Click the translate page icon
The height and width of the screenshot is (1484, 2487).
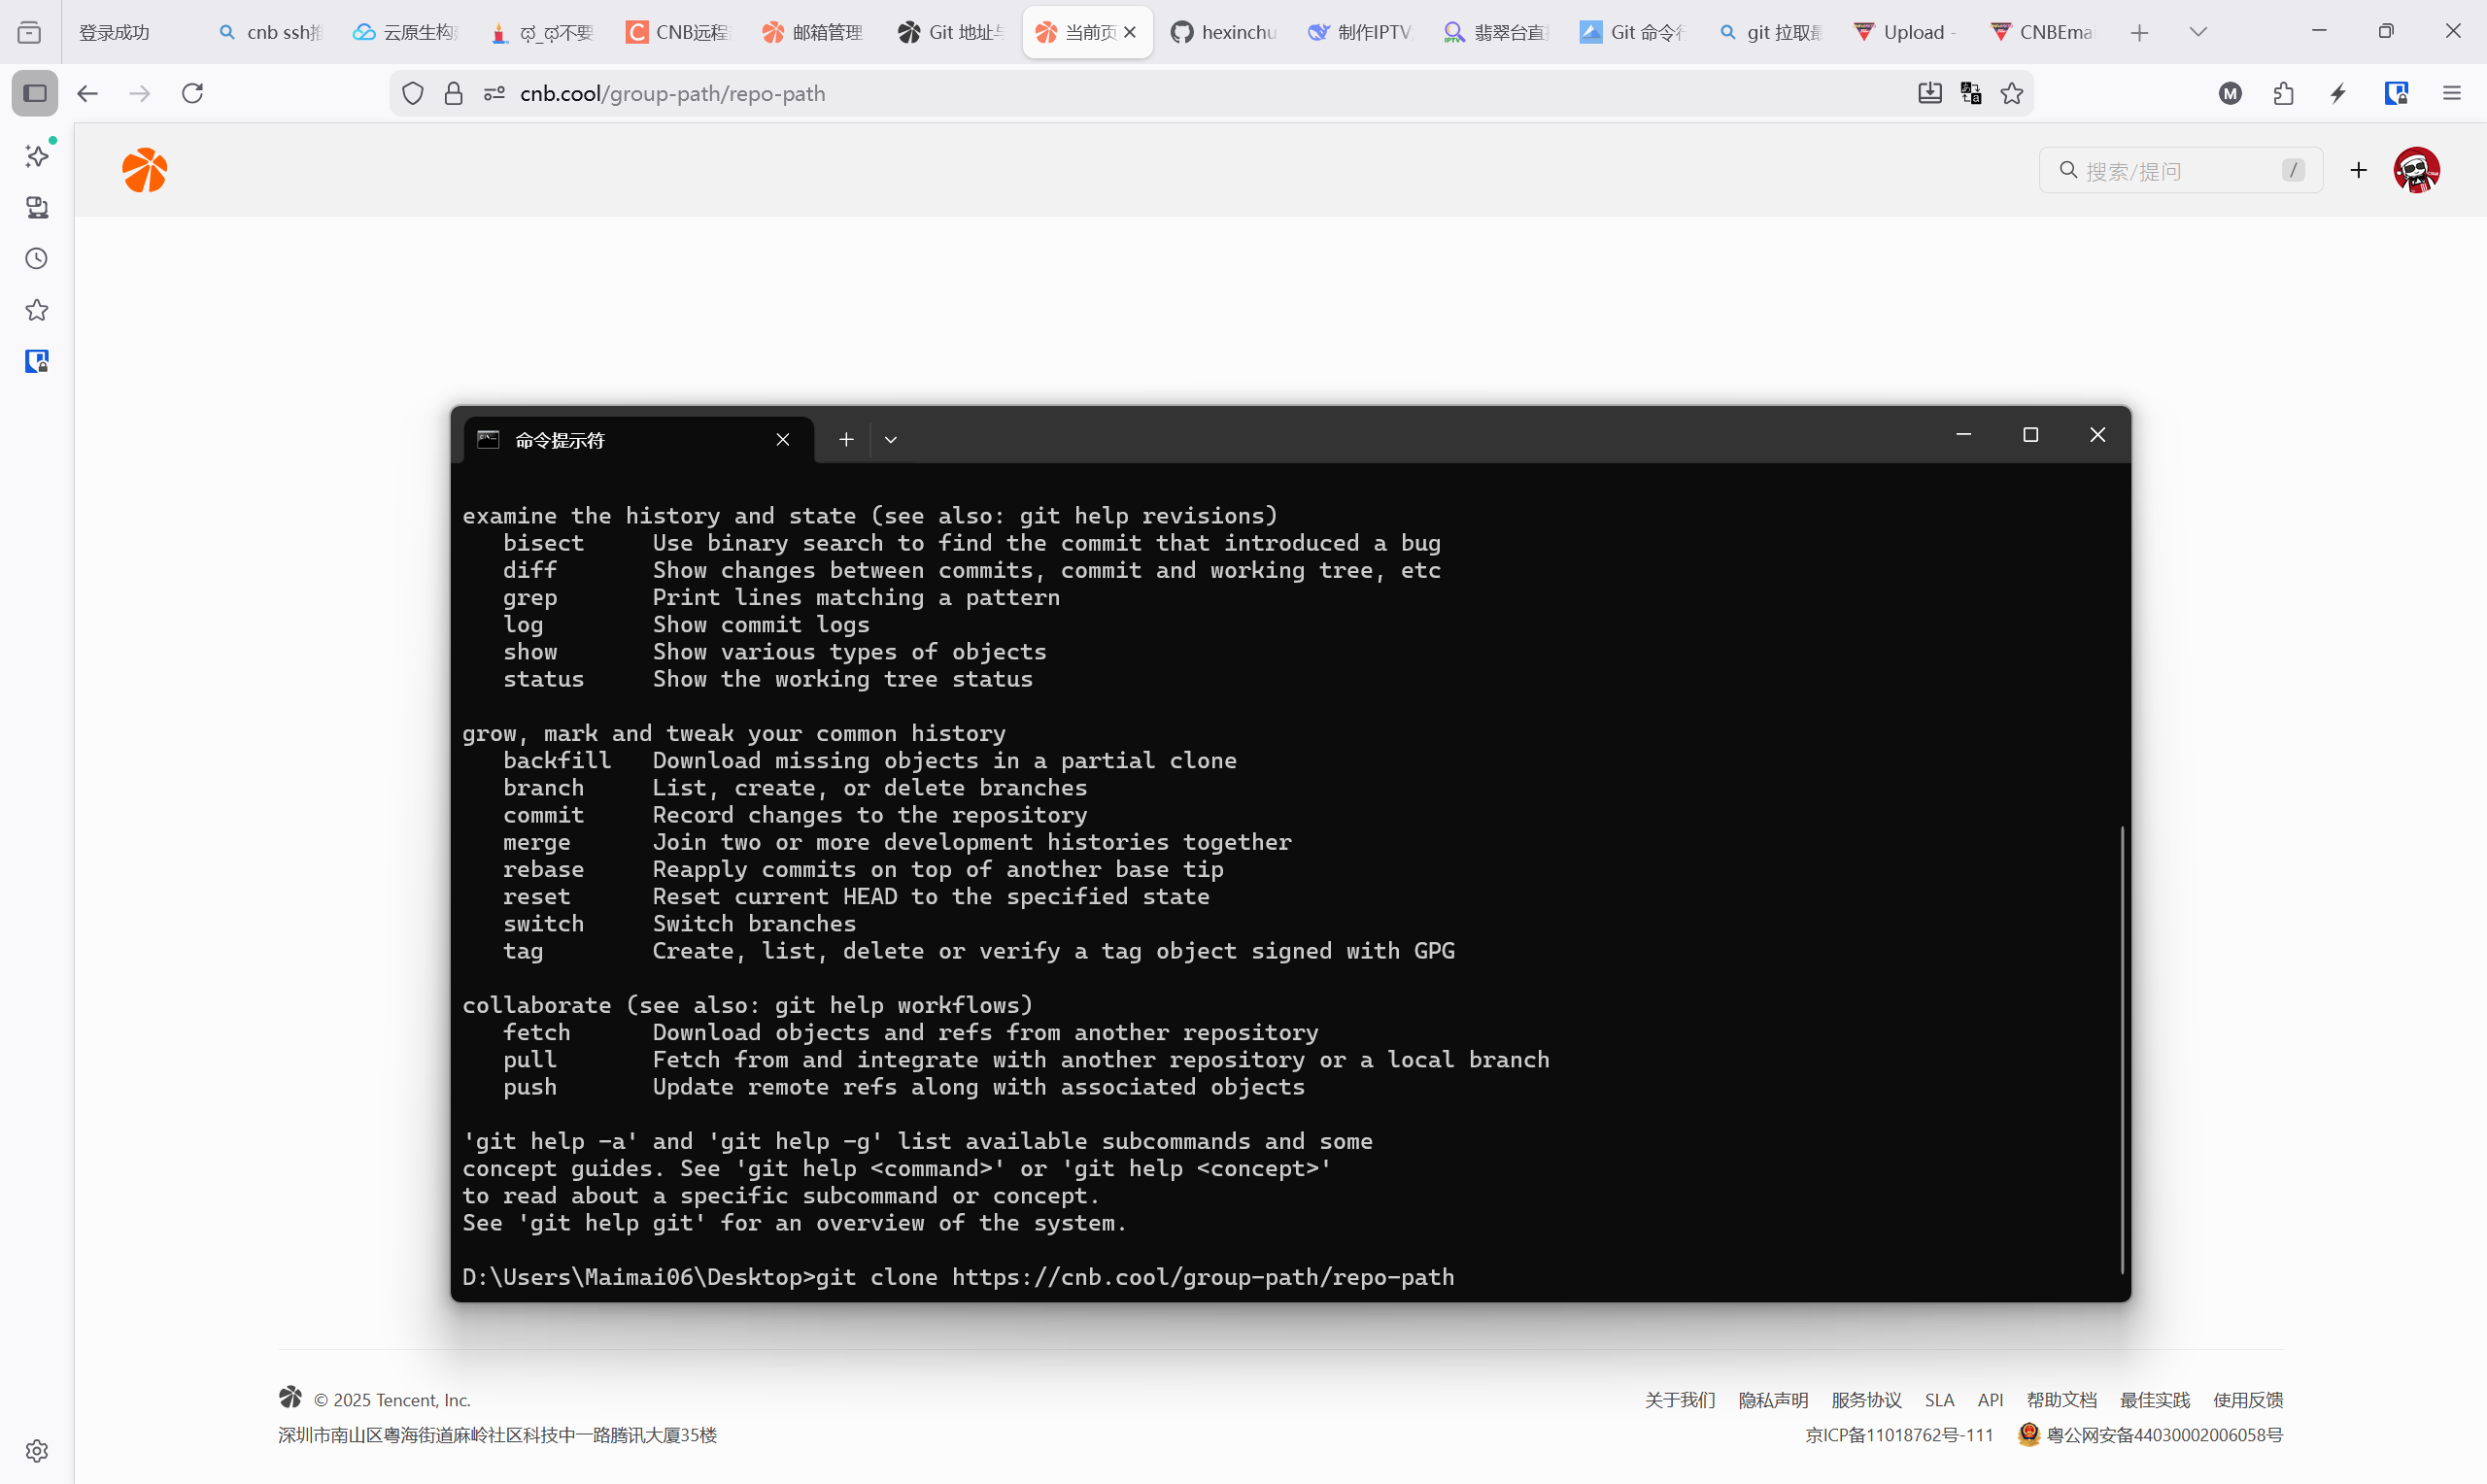1971,93
